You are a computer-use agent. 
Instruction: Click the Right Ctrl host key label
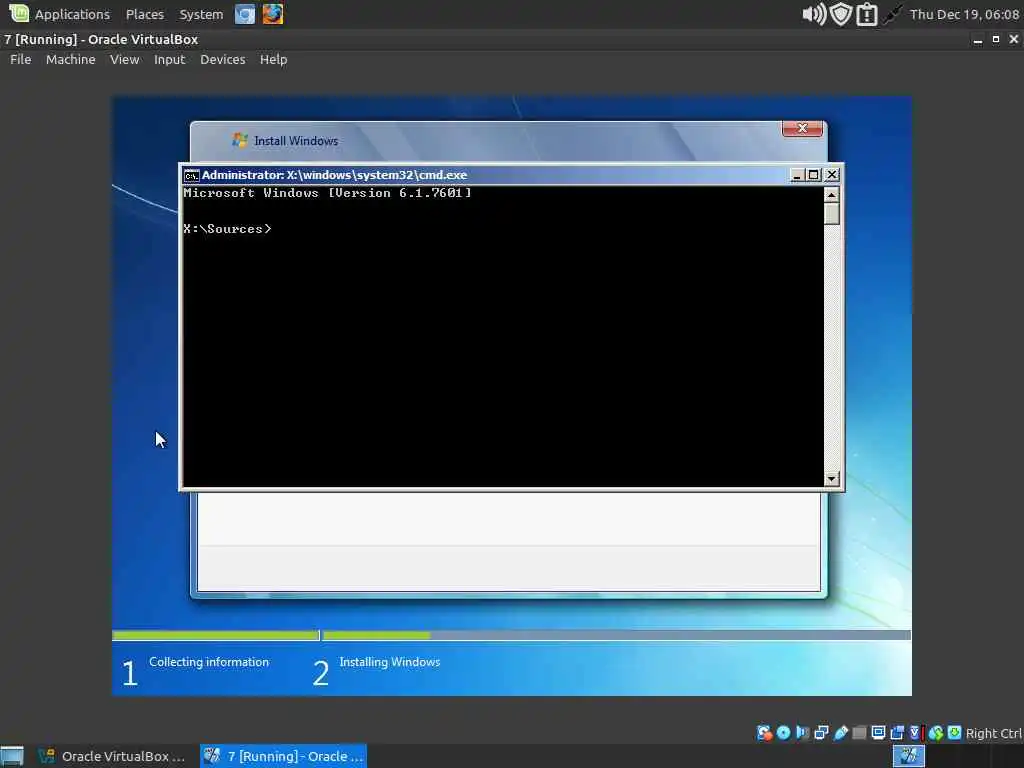tap(993, 733)
